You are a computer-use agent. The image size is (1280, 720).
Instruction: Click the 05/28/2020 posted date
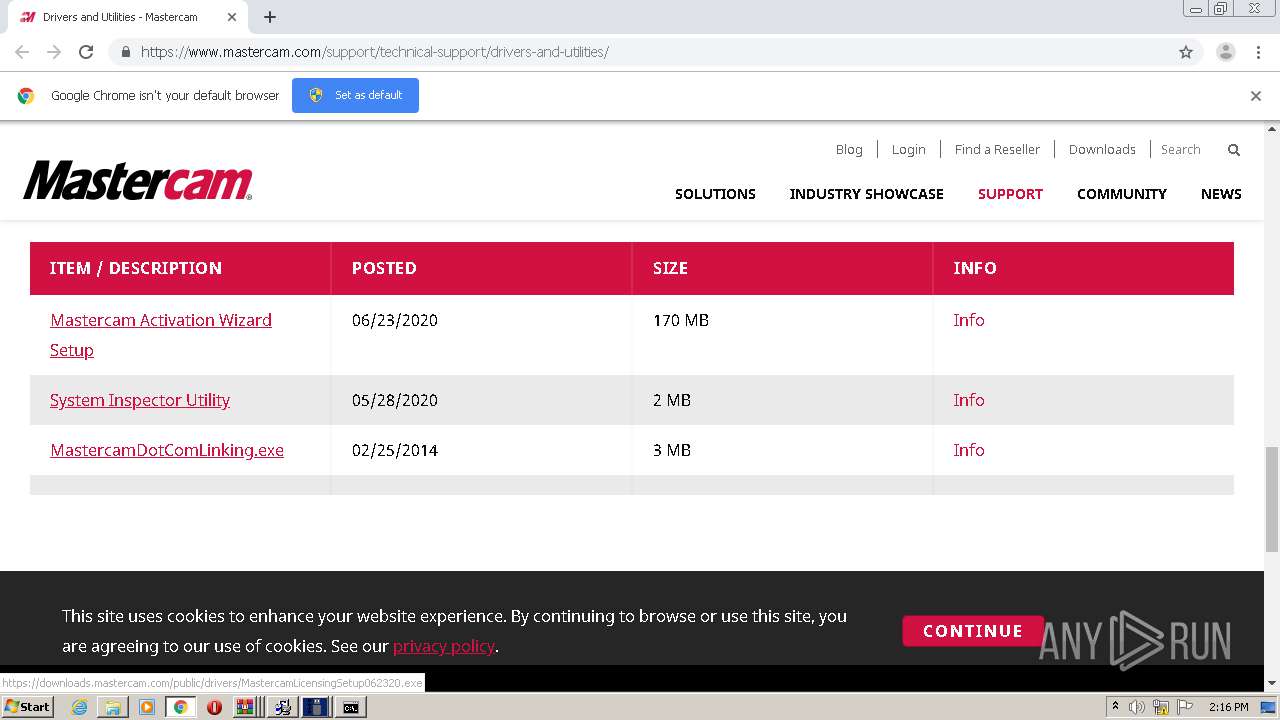[x=395, y=400]
